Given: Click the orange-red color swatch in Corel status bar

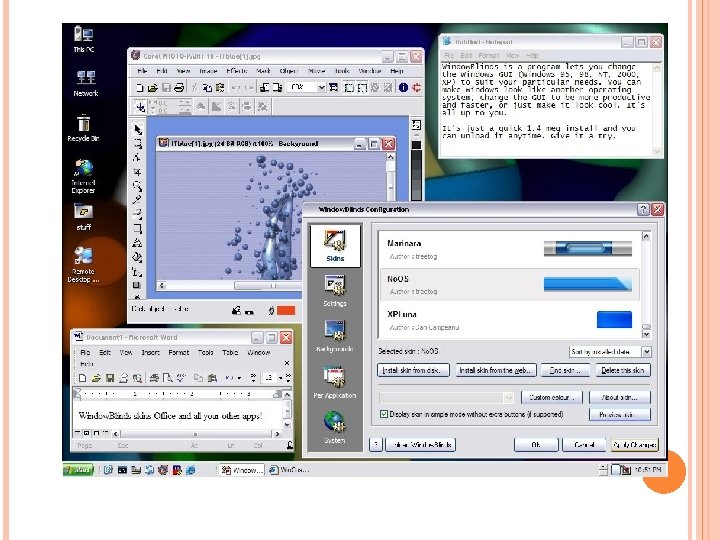Looking at the screenshot, I should pyautogui.click(x=286, y=311).
